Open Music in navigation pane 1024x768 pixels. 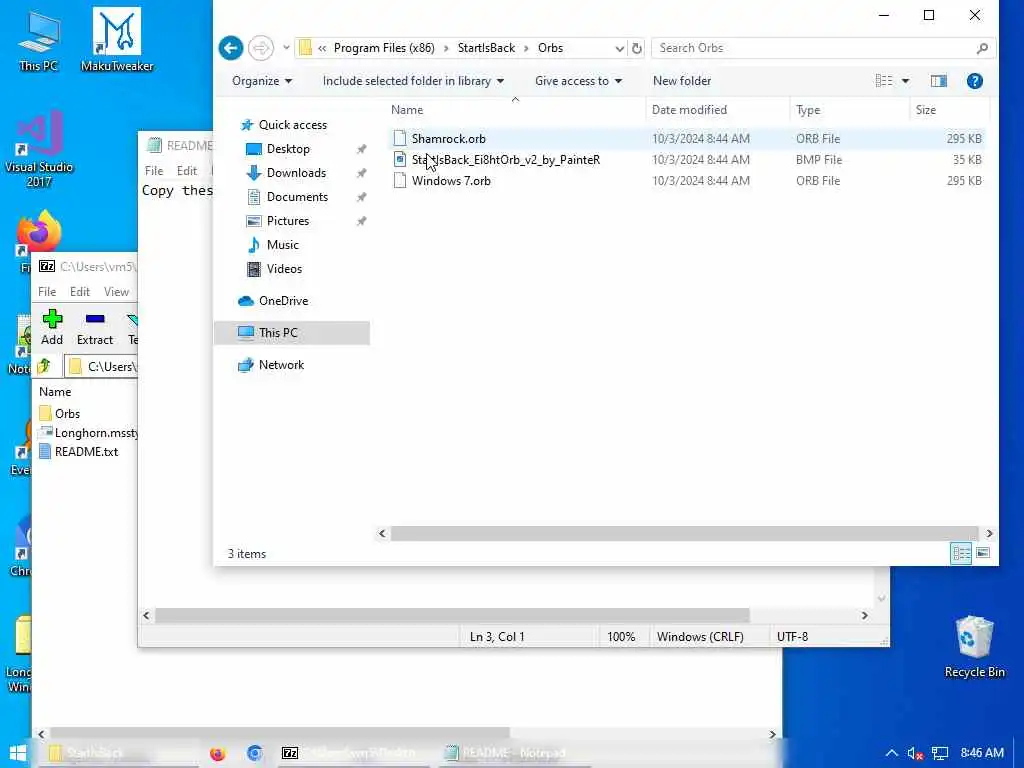282,244
